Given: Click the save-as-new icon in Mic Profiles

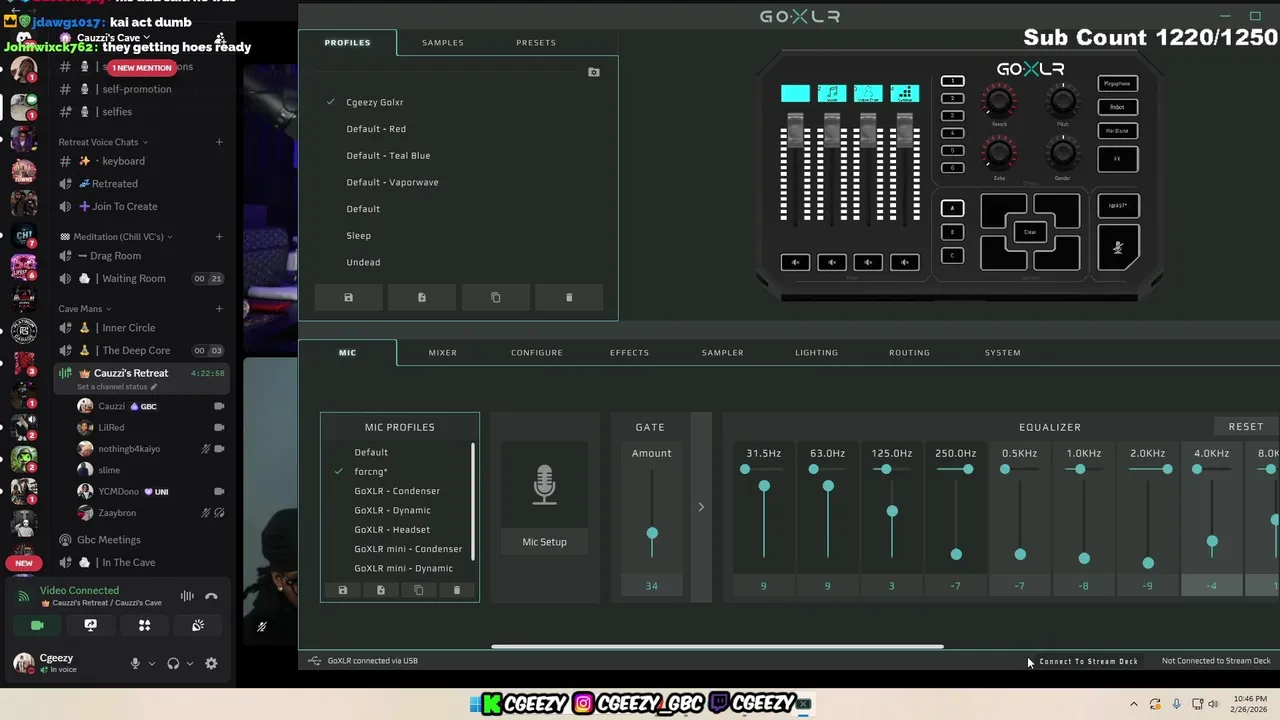Looking at the screenshot, I should pos(380,590).
